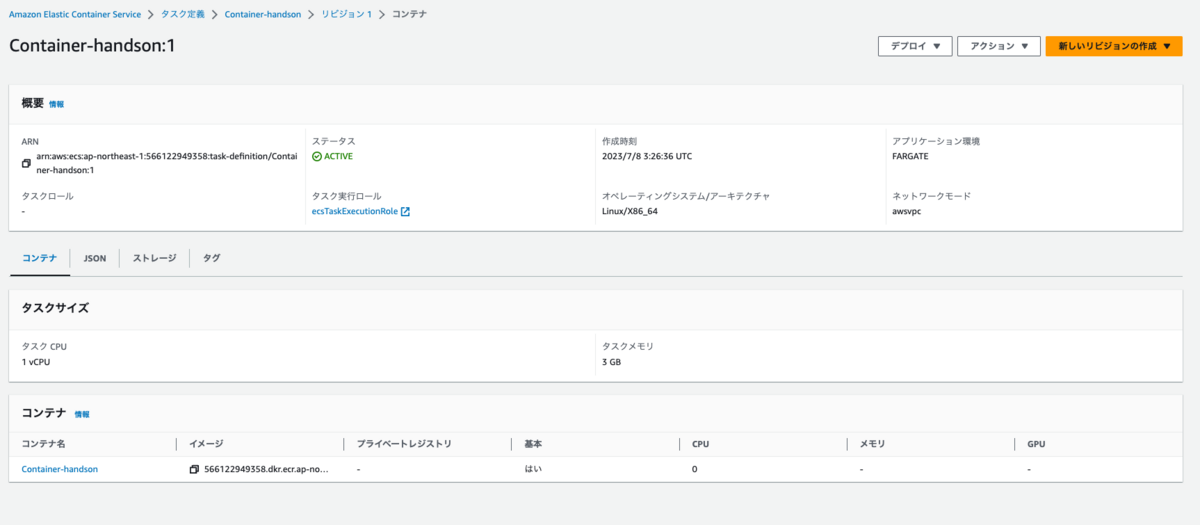The image size is (1200, 525).
Task: Switch to the JSON tab
Action: pos(95,258)
